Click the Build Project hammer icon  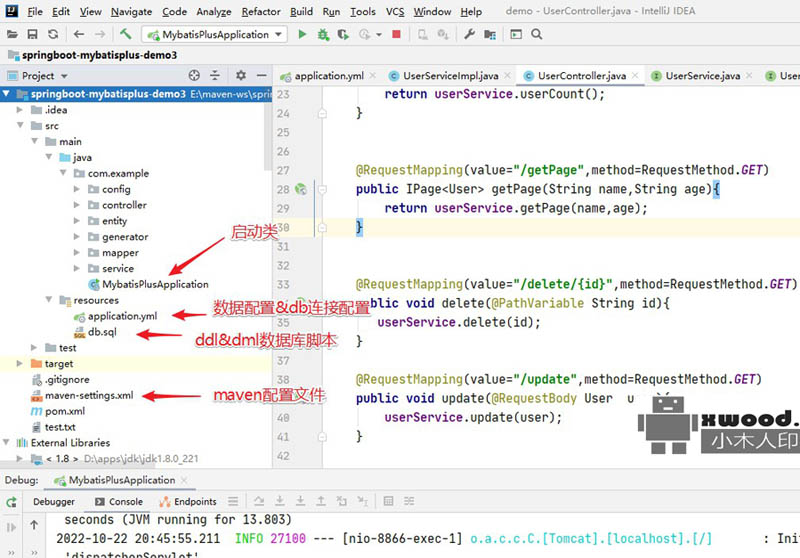click(x=126, y=34)
